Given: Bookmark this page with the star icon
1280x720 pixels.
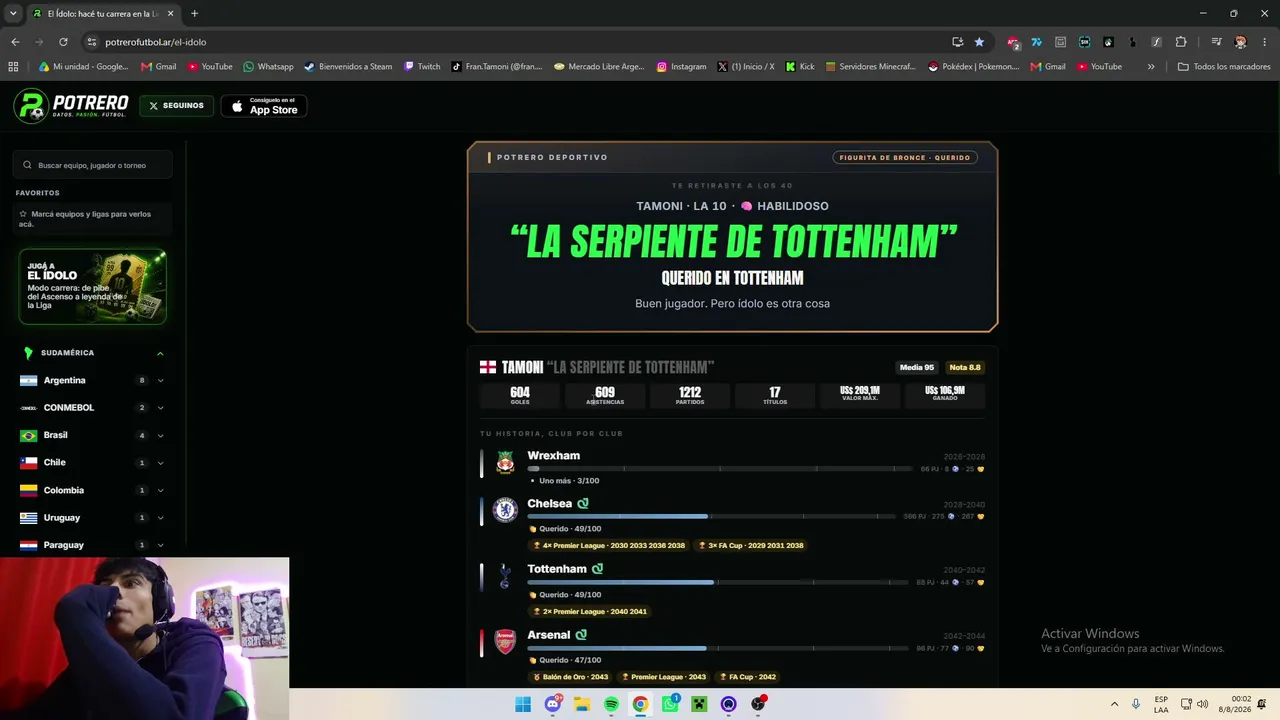Looking at the screenshot, I should (979, 42).
